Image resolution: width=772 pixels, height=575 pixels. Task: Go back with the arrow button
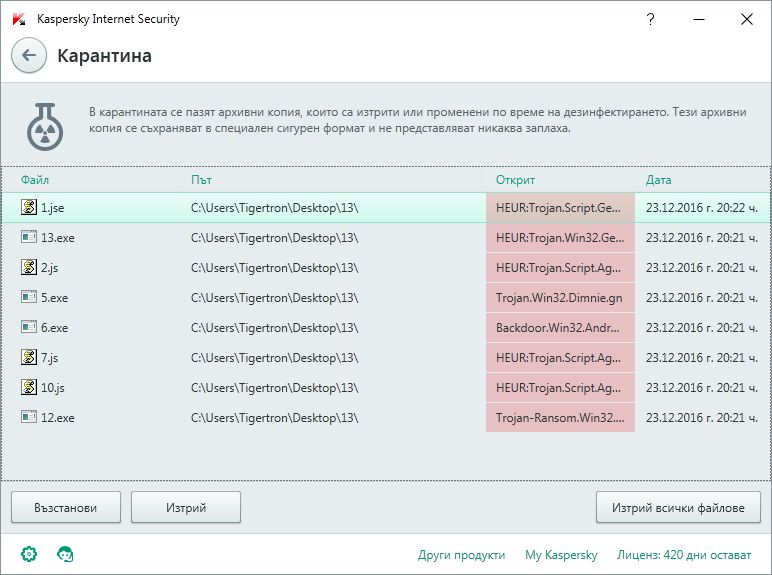[29, 55]
